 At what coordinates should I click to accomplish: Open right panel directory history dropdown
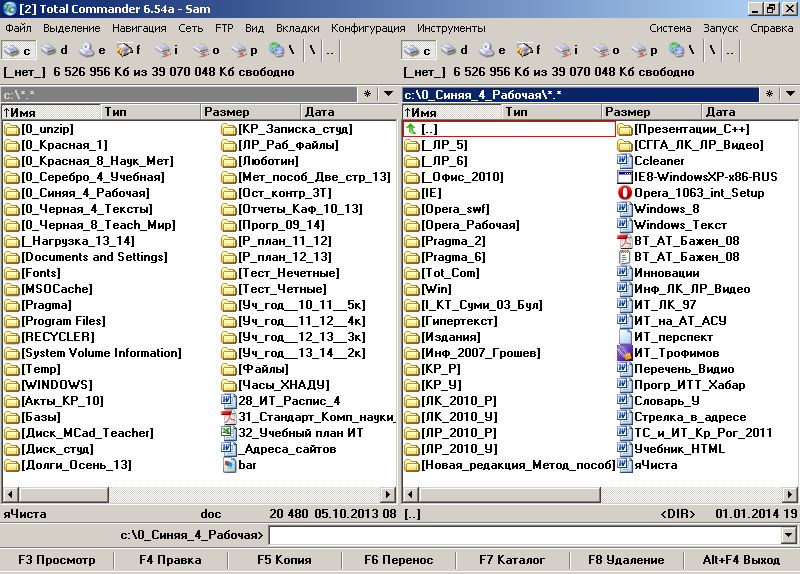tap(790, 94)
